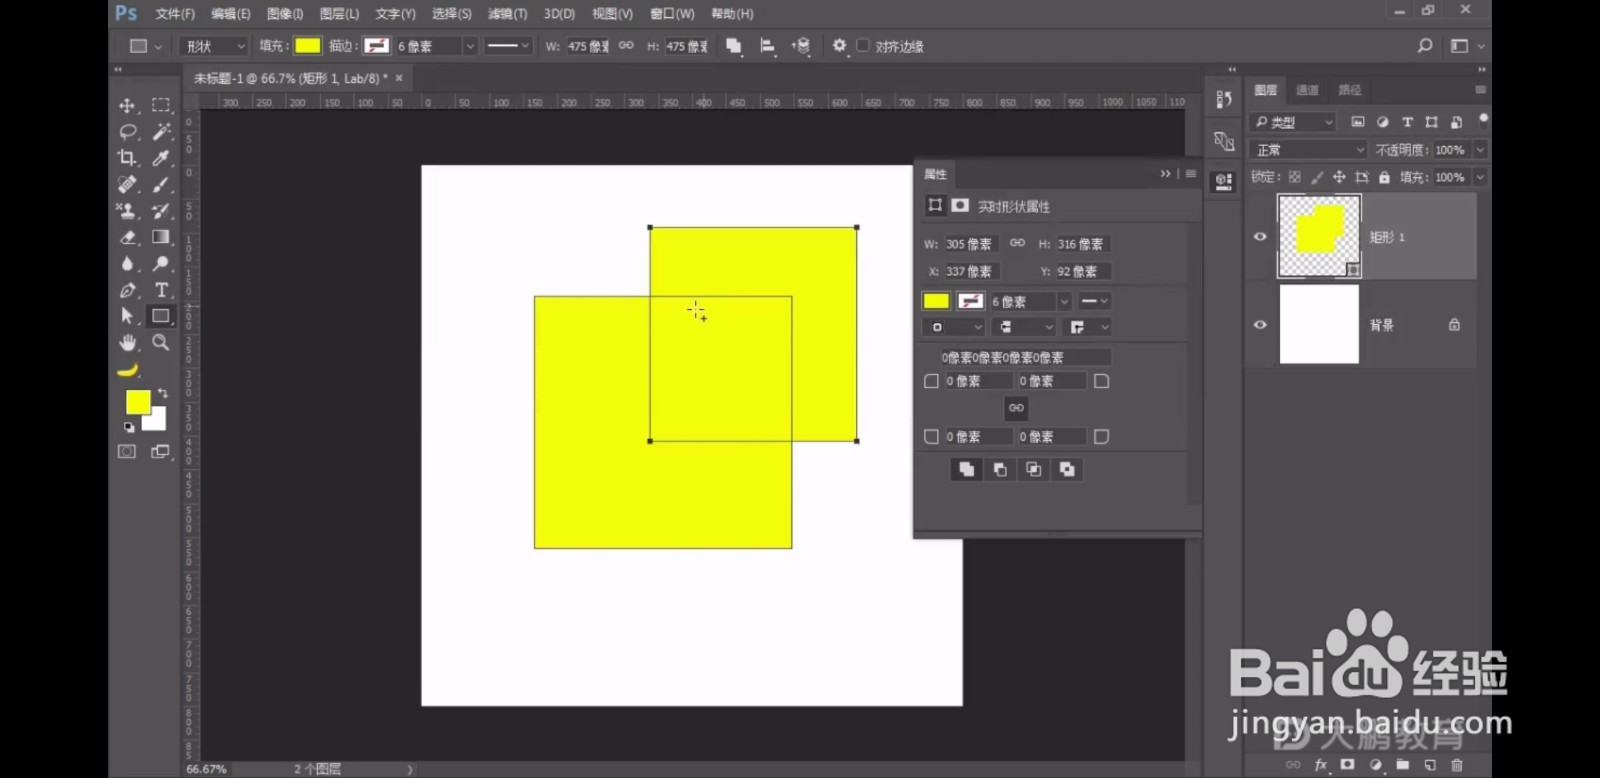Image resolution: width=1600 pixels, height=778 pixels.
Task: Select the Pen tool
Action: pos(127,290)
